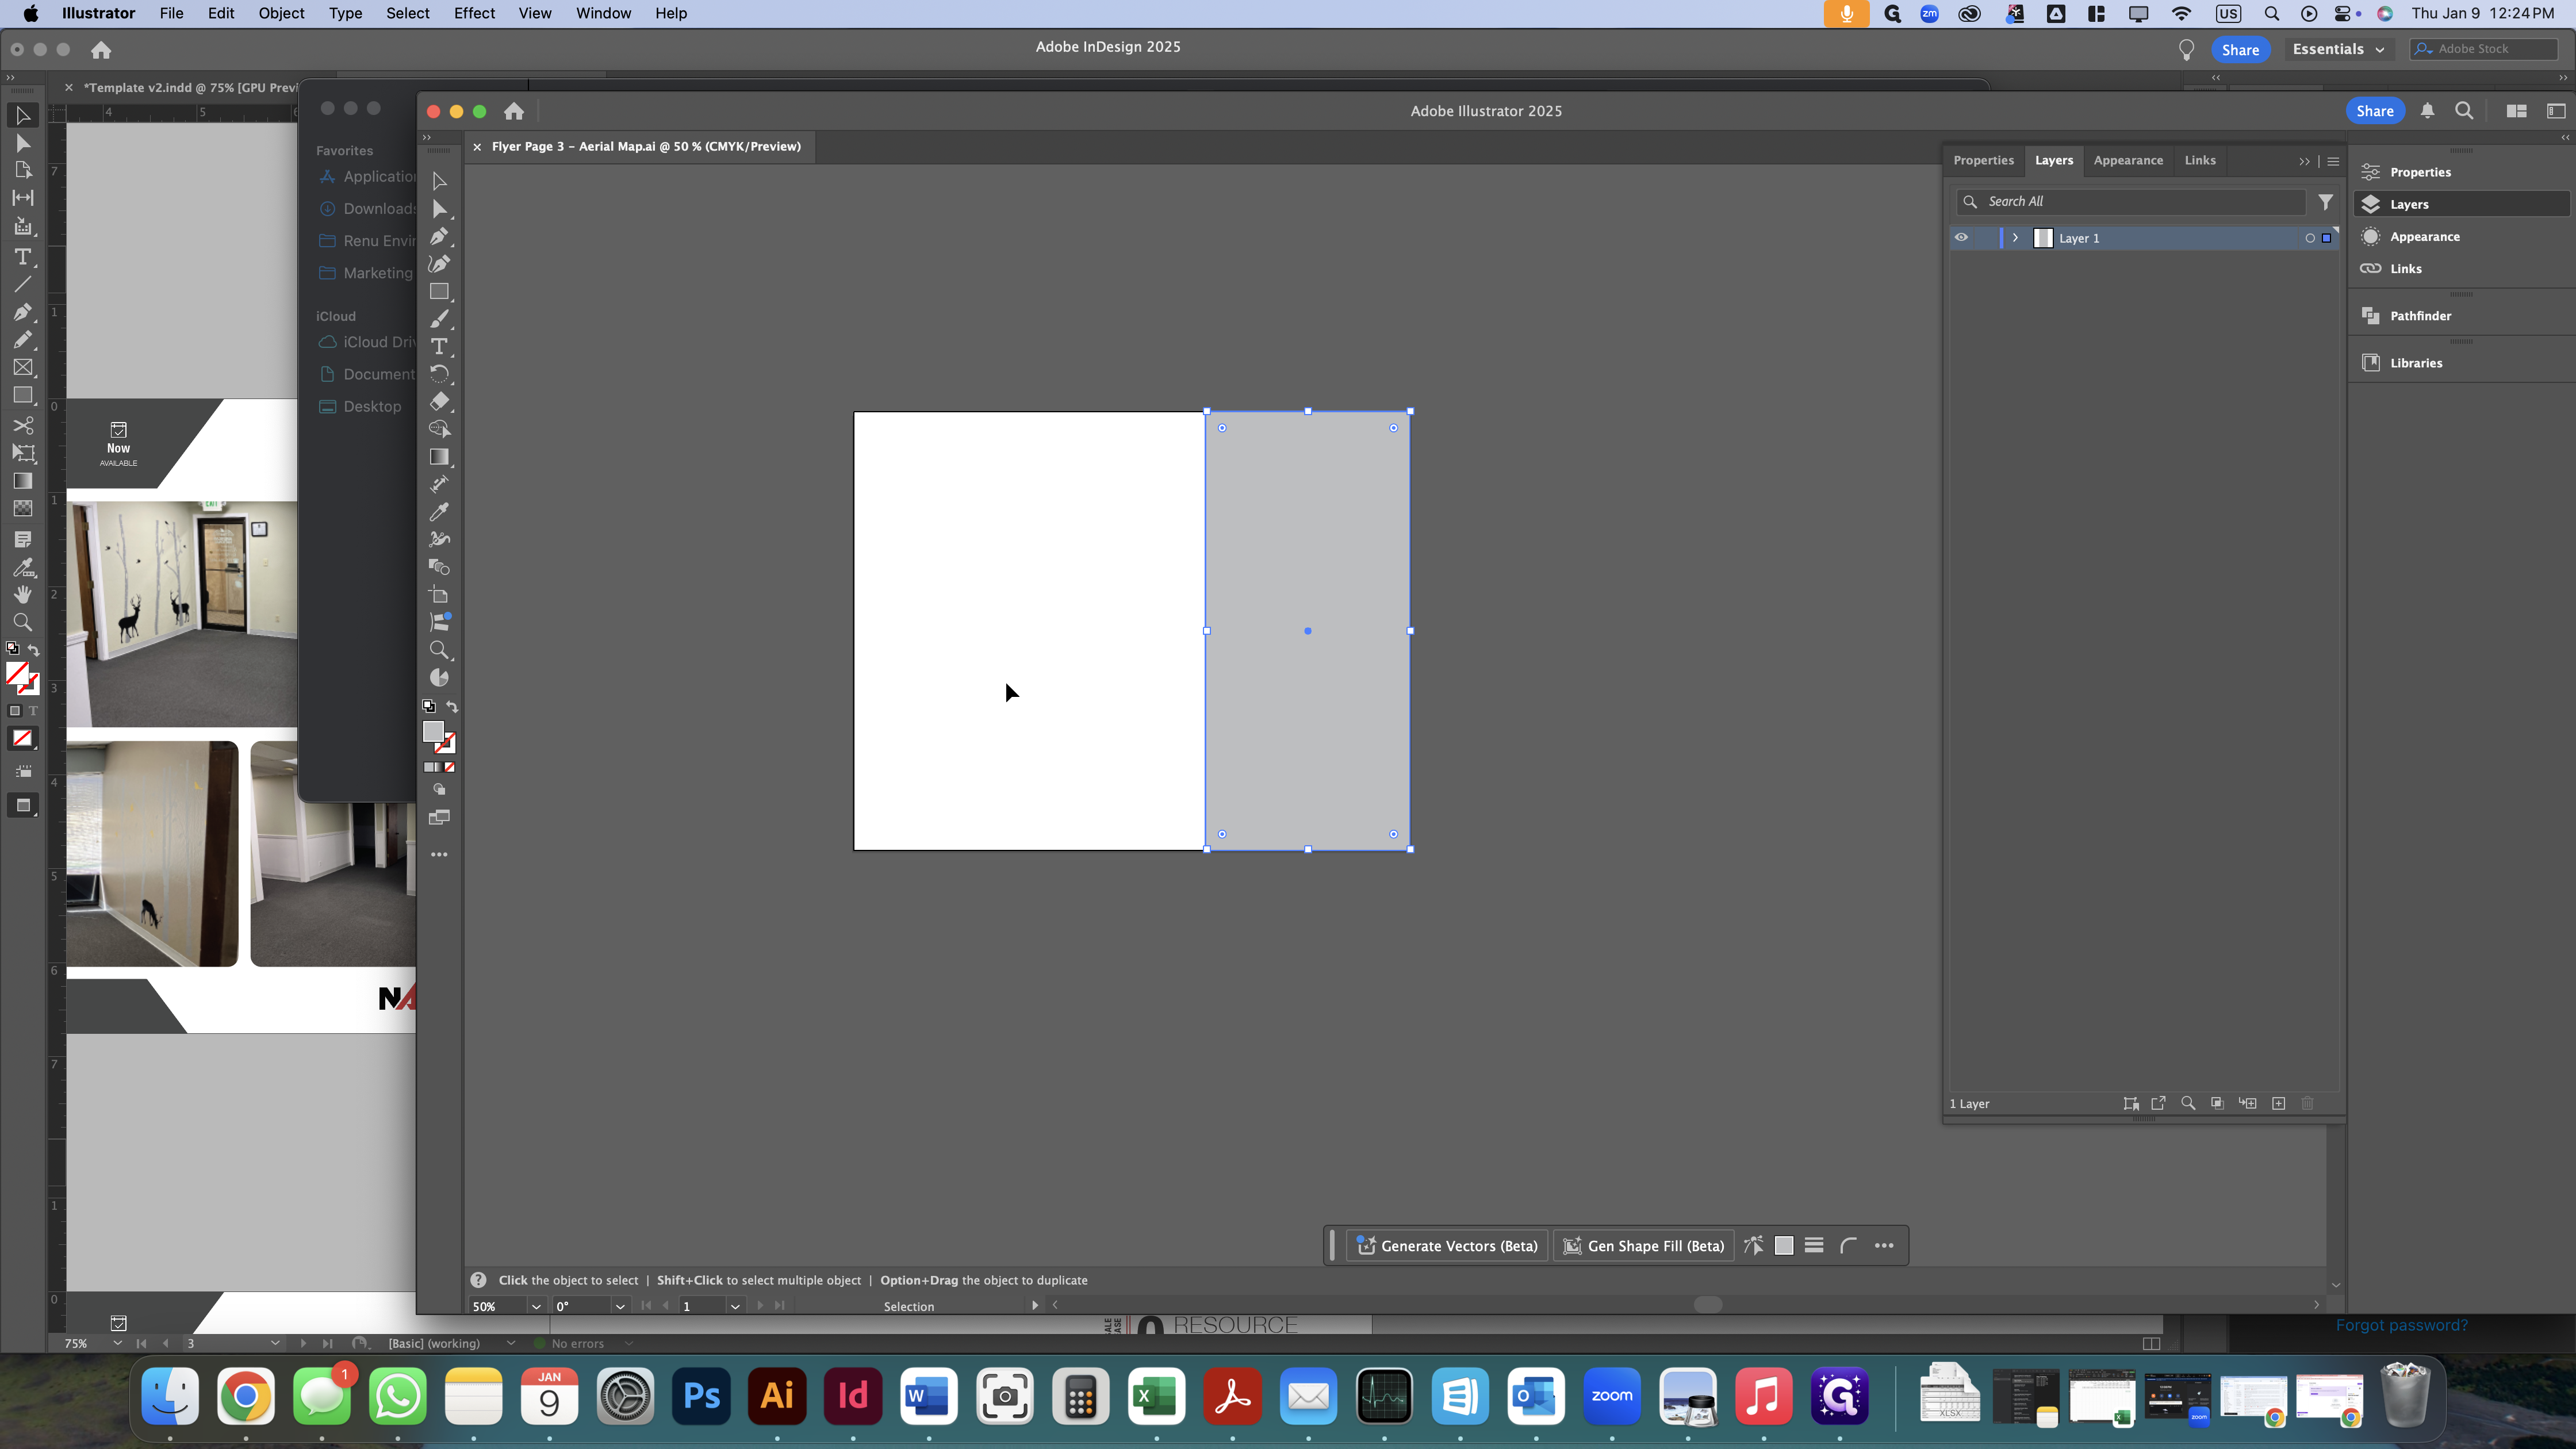Image resolution: width=2576 pixels, height=1449 pixels.
Task: Select the Curvature tool in Illustrator
Action: 439,264
